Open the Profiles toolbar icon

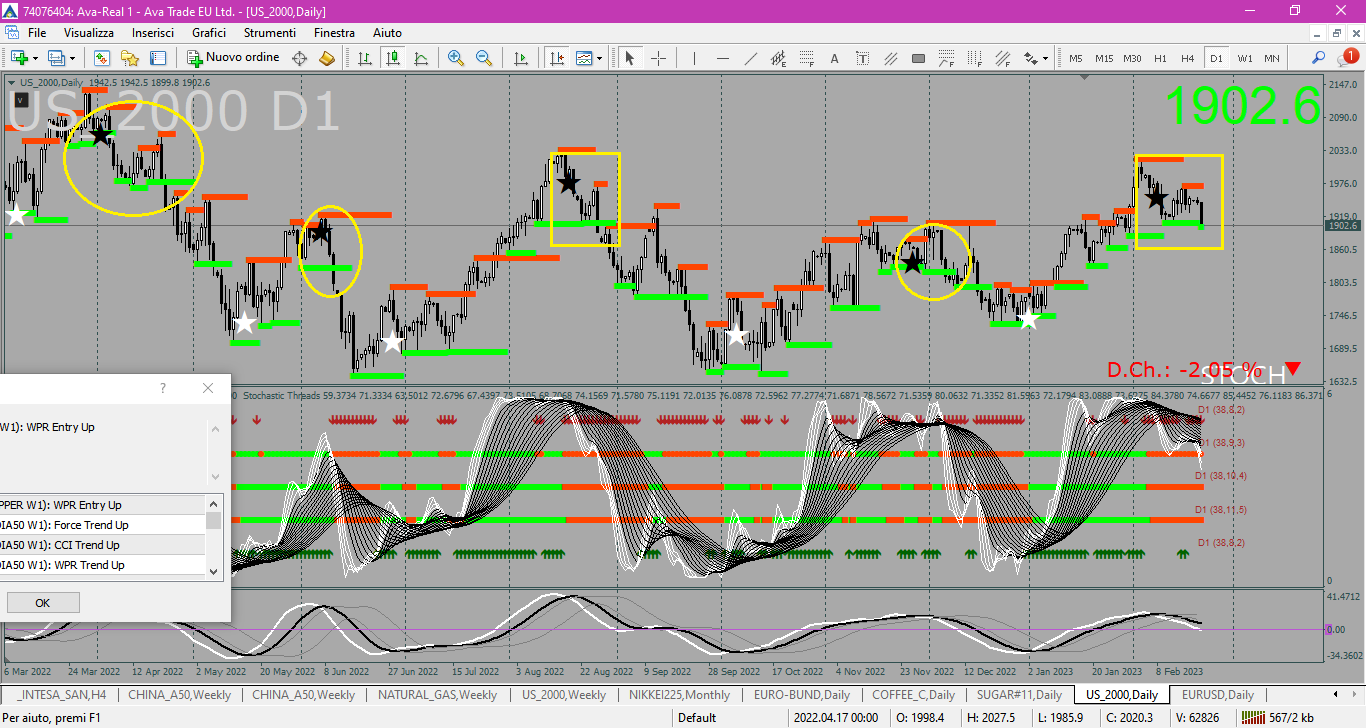pos(56,58)
